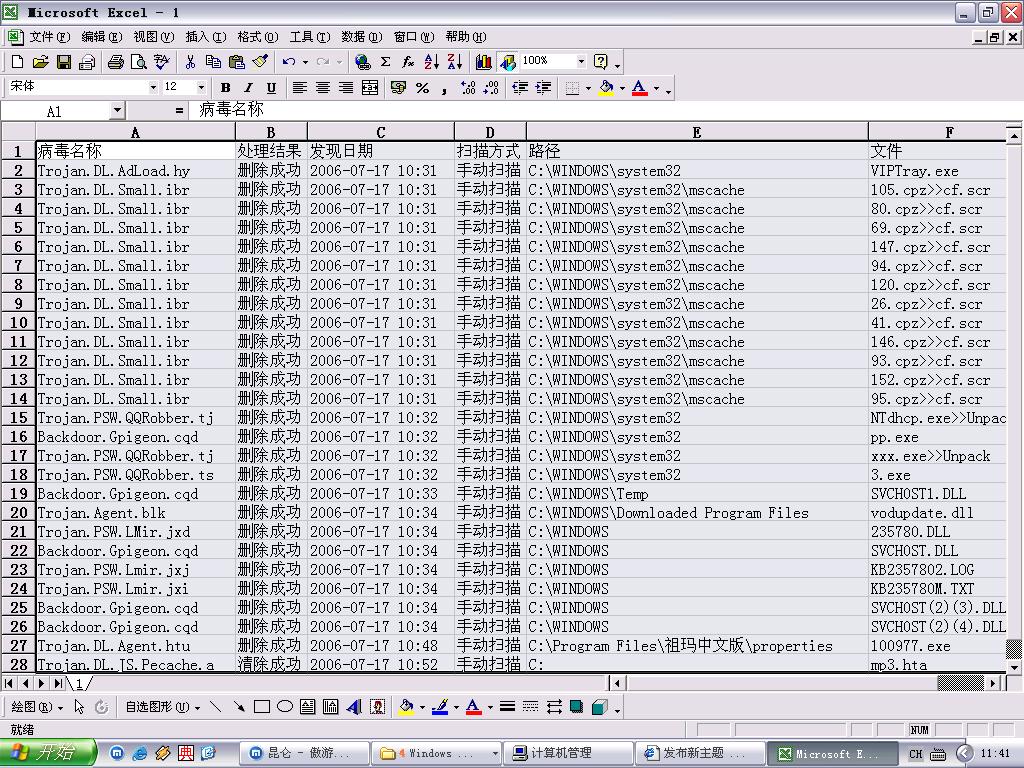Viewport: 1024px width, 768px height.
Task: Switch to 计算机管理 taskbar window
Action: (x=568, y=753)
